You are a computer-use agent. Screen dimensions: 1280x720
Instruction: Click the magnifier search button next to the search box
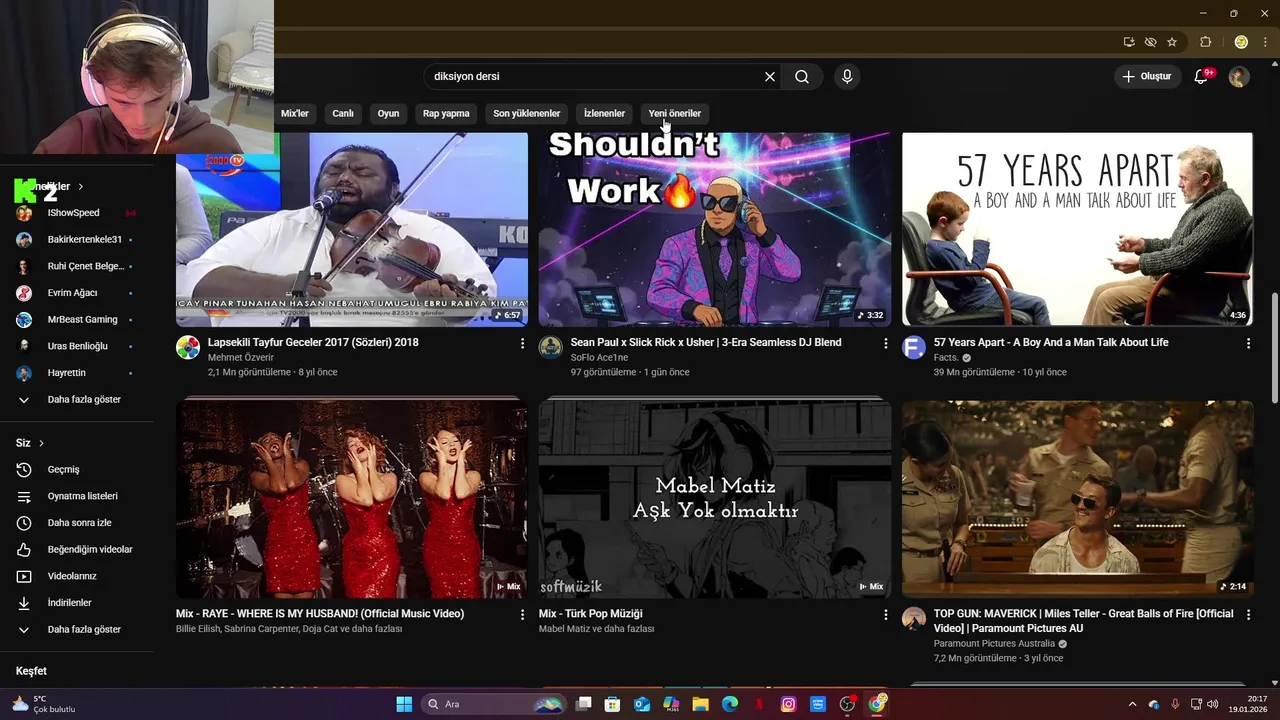point(802,77)
